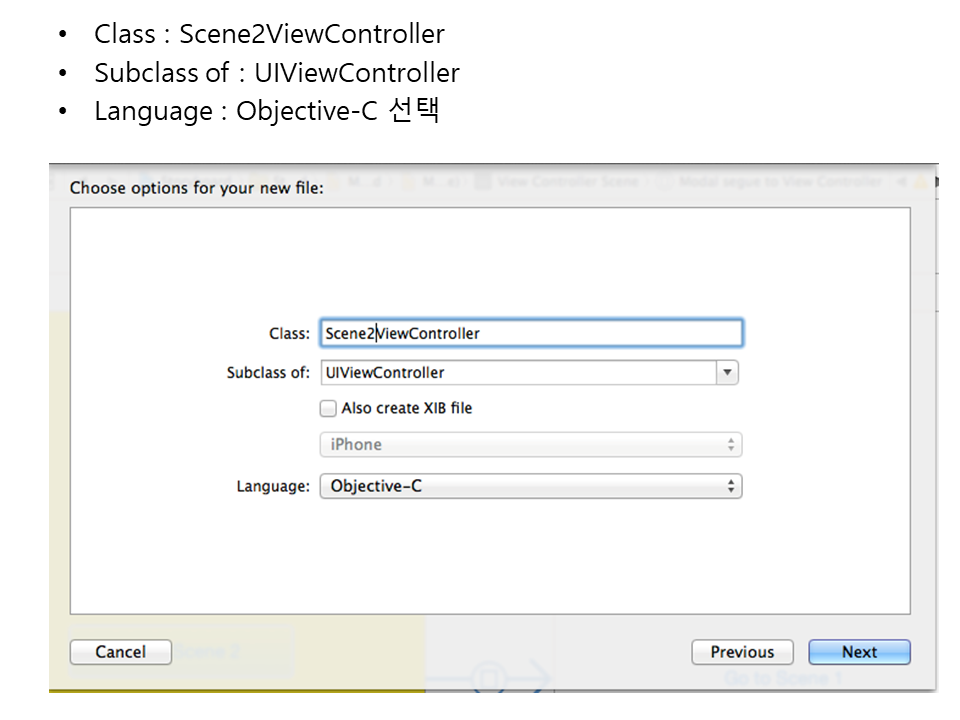The height and width of the screenshot is (720, 960).
Task: Click the "Subclass of:" field label
Action: pyautogui.click(x=268, y=373)
